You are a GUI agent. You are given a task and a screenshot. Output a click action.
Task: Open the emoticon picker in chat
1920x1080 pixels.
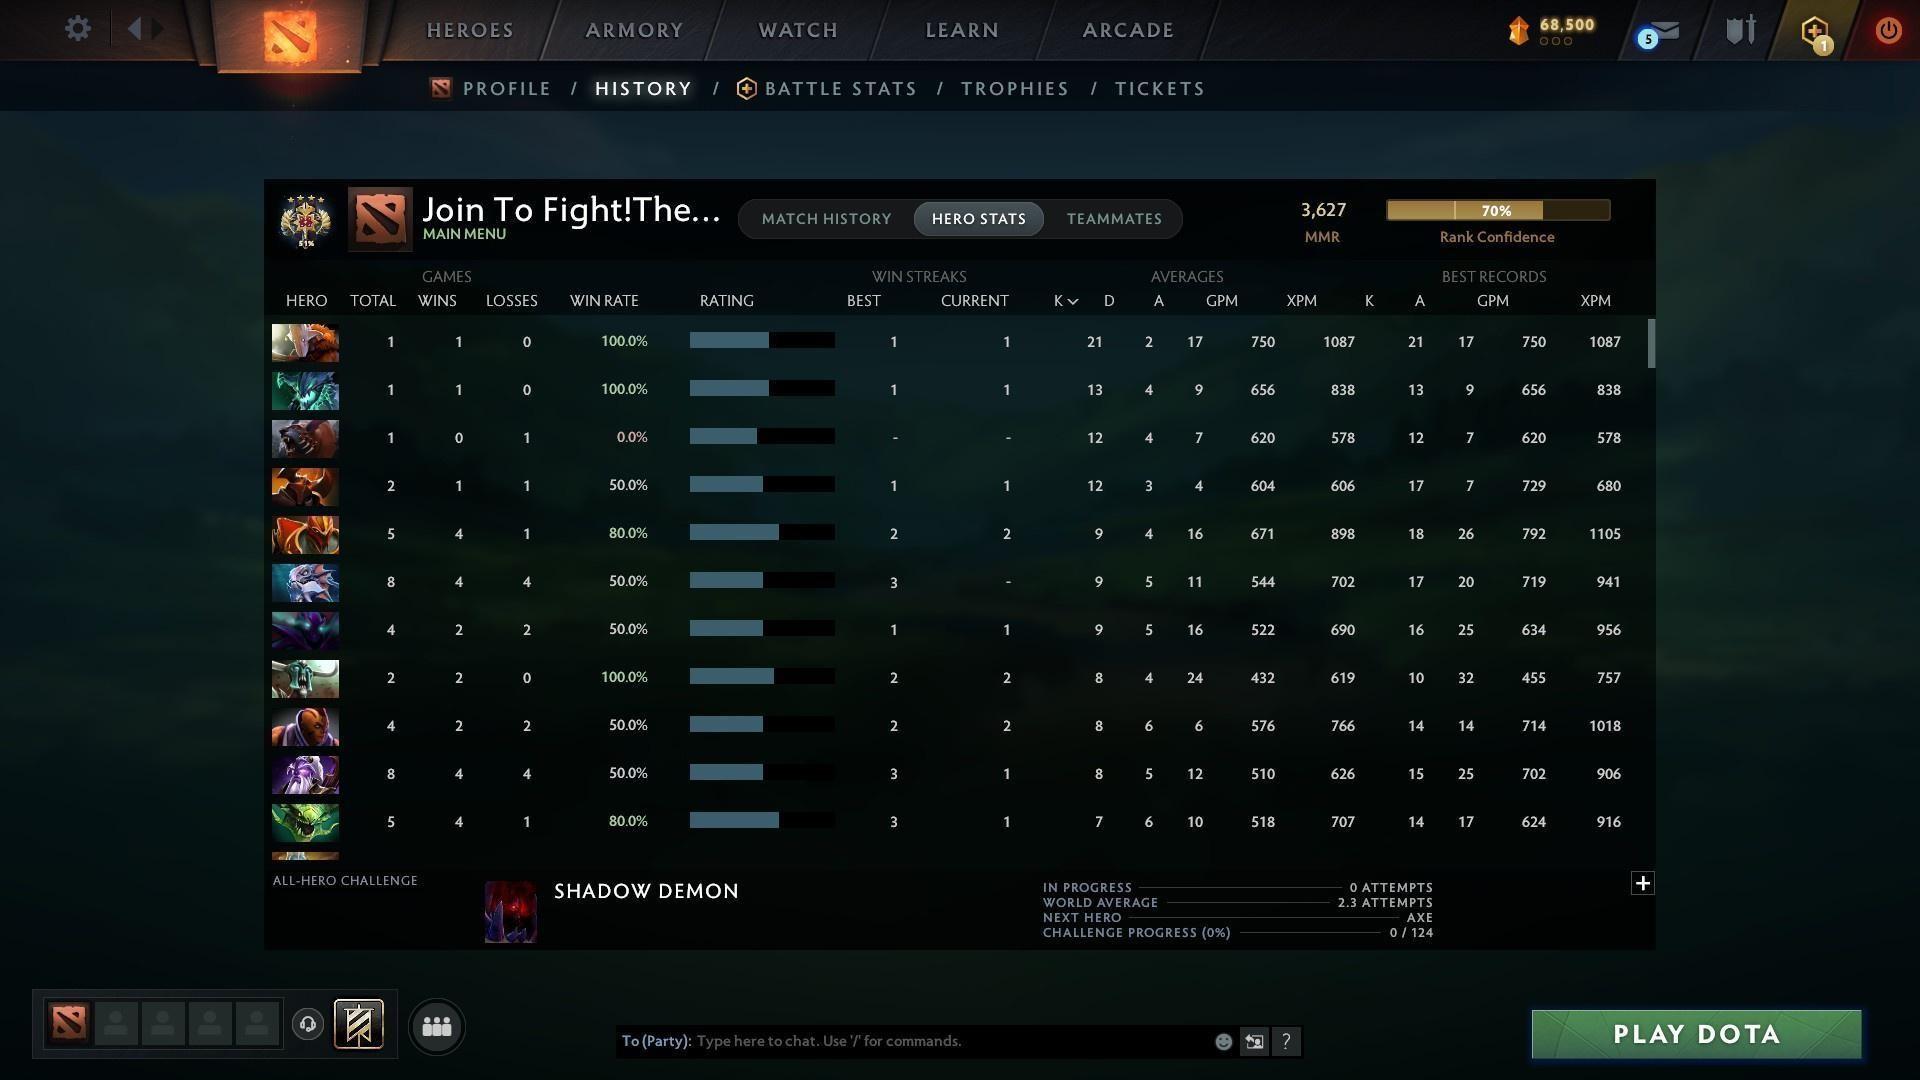point(1223,1041)
